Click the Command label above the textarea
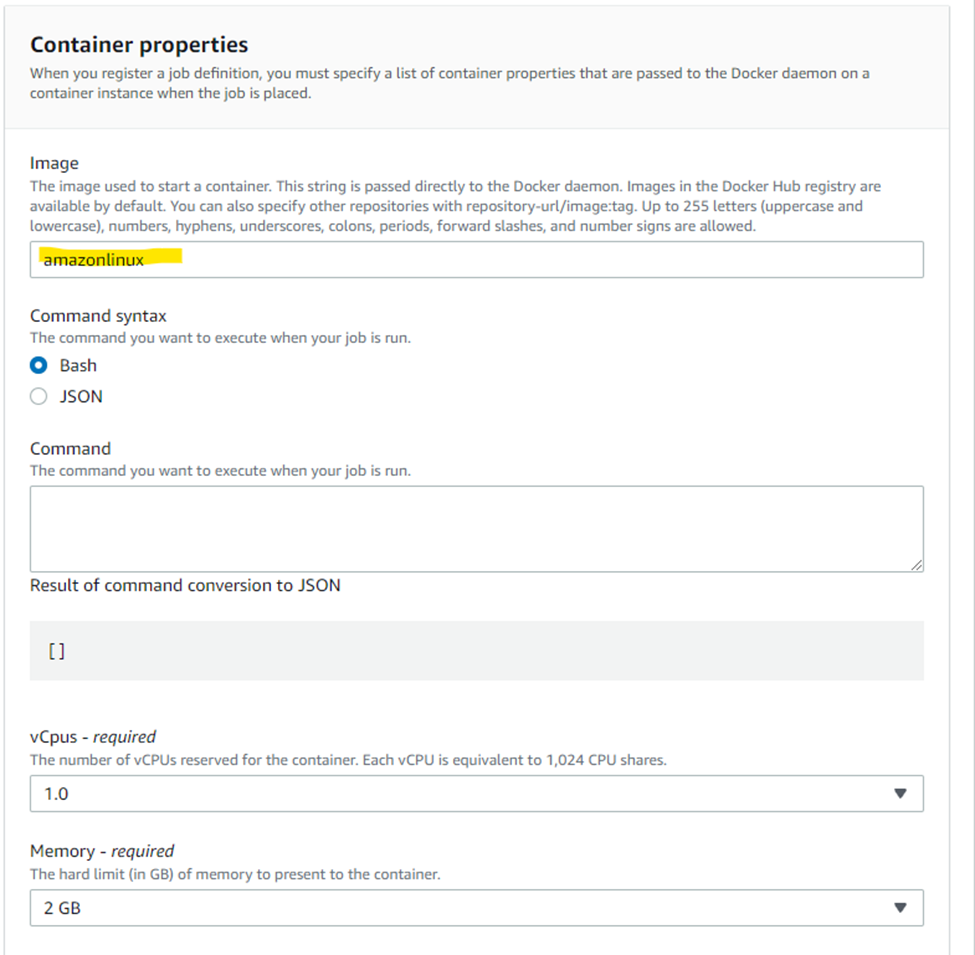Image resolution: width=975 pixels, height=955 pixels. [70, 449]
